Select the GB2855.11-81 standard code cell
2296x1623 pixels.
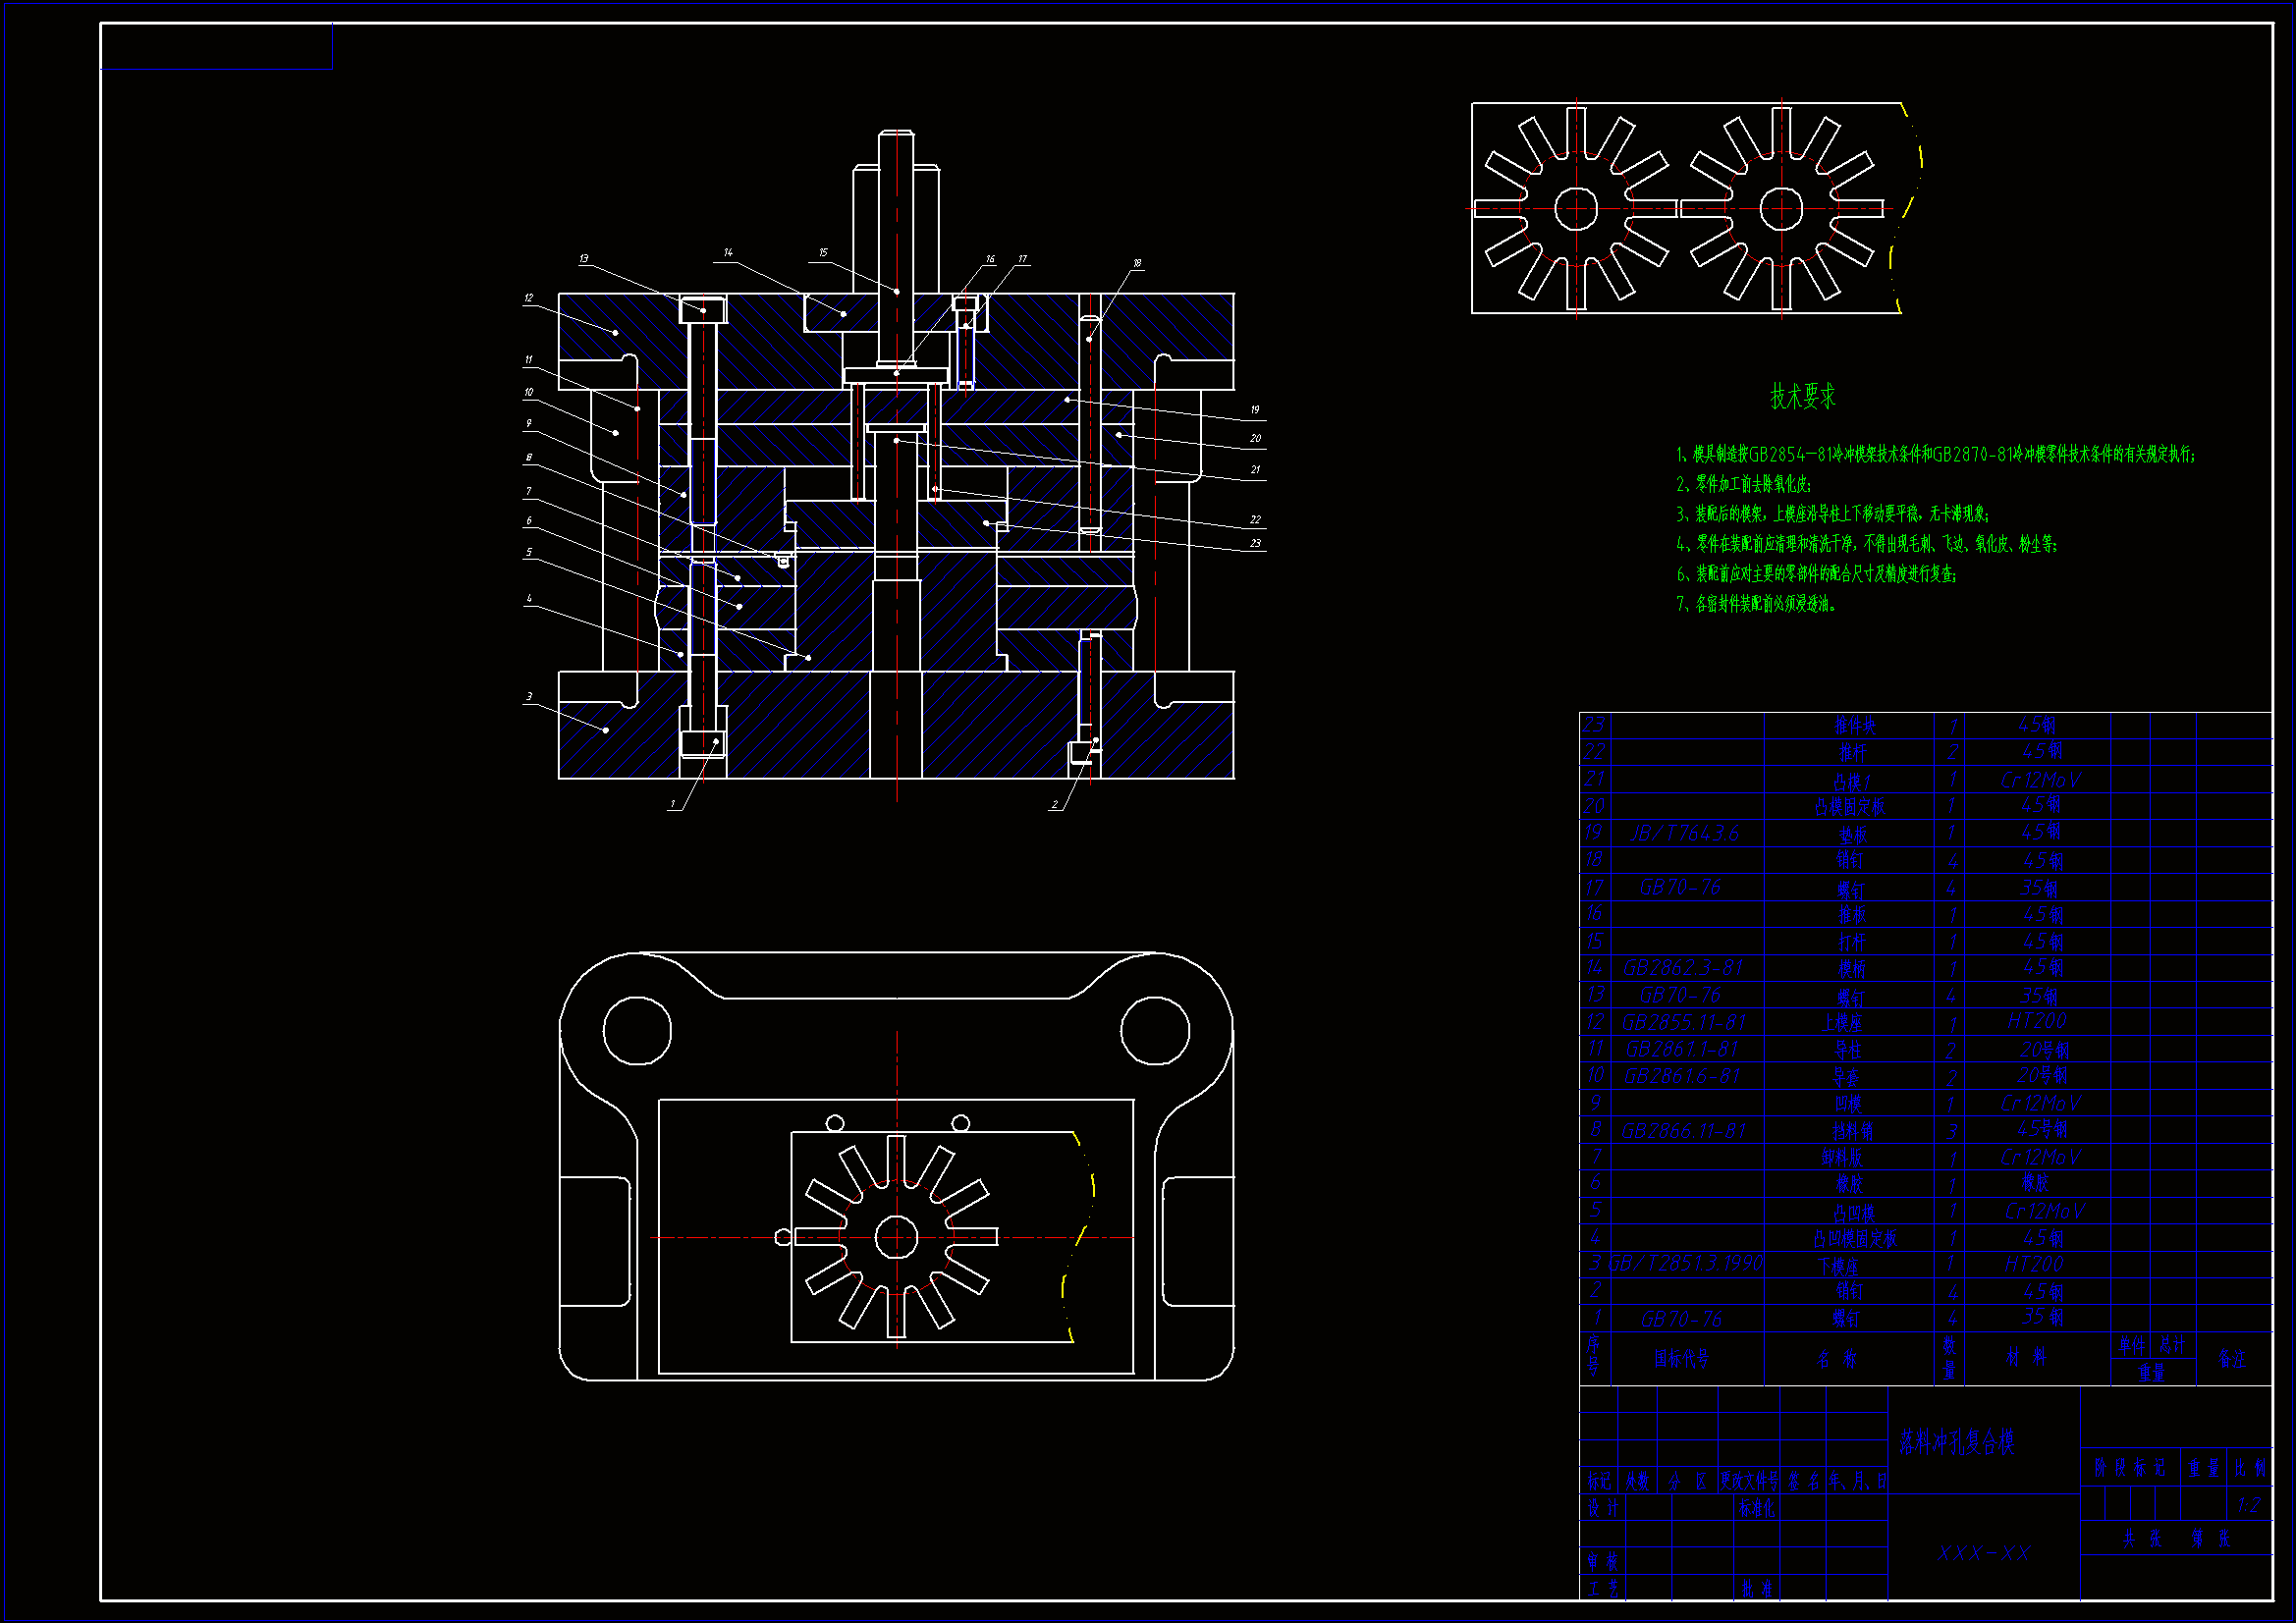pos(1683,1022)
